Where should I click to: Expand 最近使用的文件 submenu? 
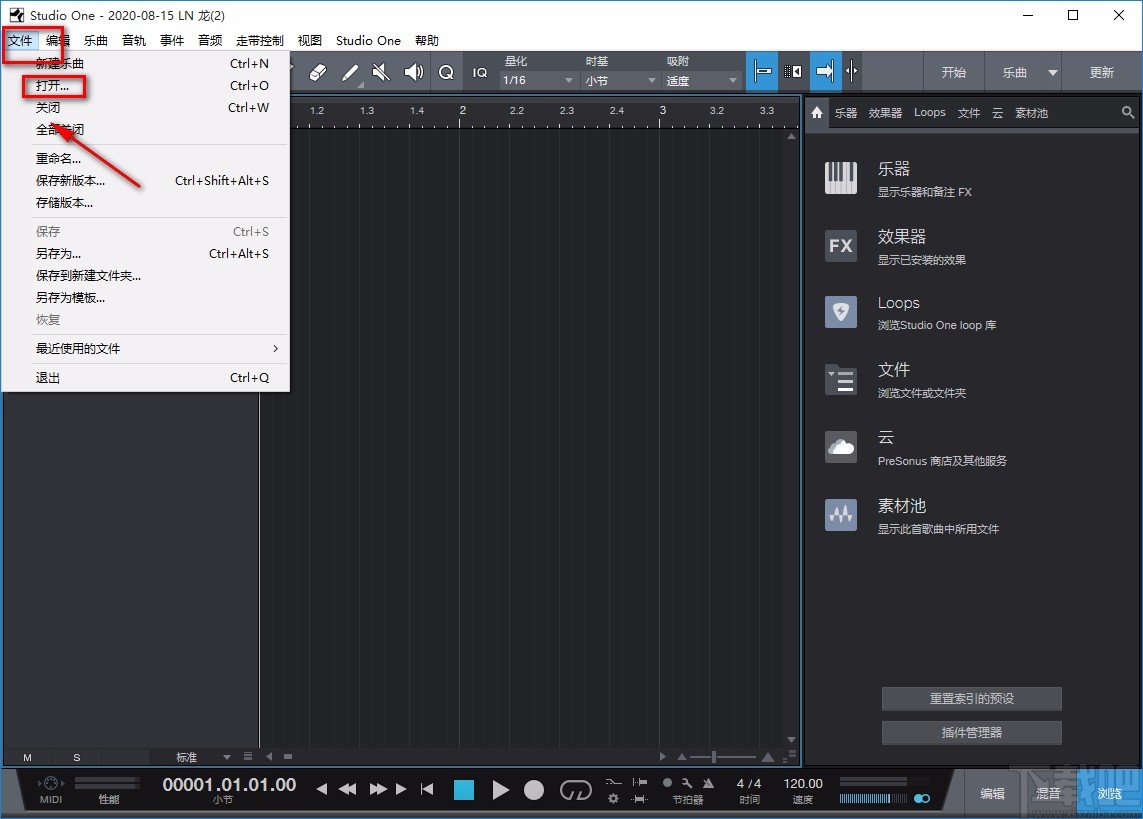(146, 348)
